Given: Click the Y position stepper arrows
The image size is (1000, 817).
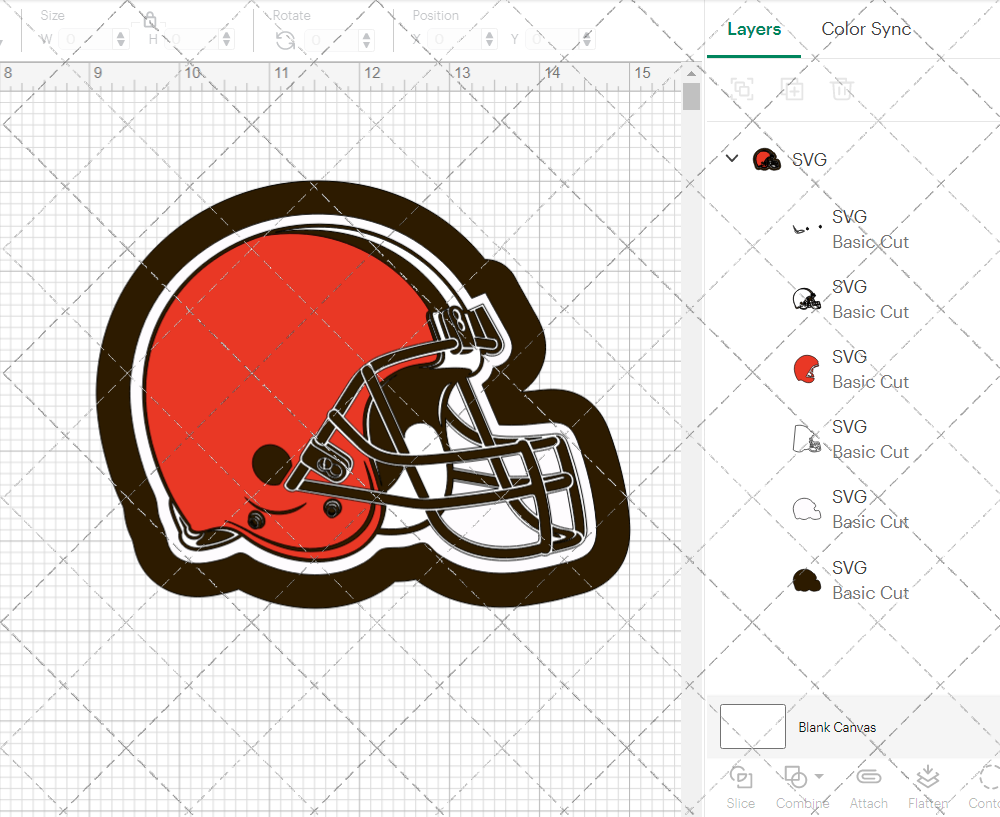Looking at the screenshot, I should pyautogui.click(x=587, y=40).
